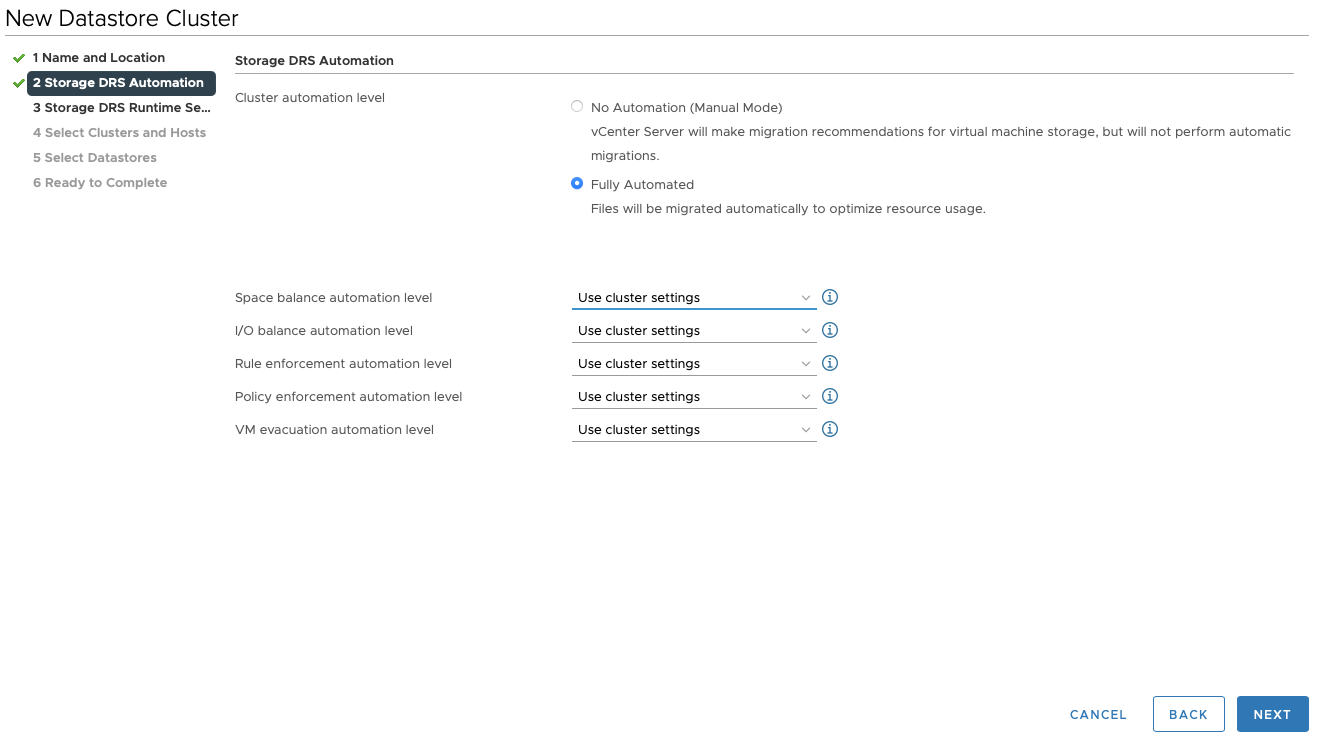Viewport: 1324px width, 742px height.
Task: Cancel the New Datastore Cluster wizard
Action: pyautogui.click(x=1097, y=714)
